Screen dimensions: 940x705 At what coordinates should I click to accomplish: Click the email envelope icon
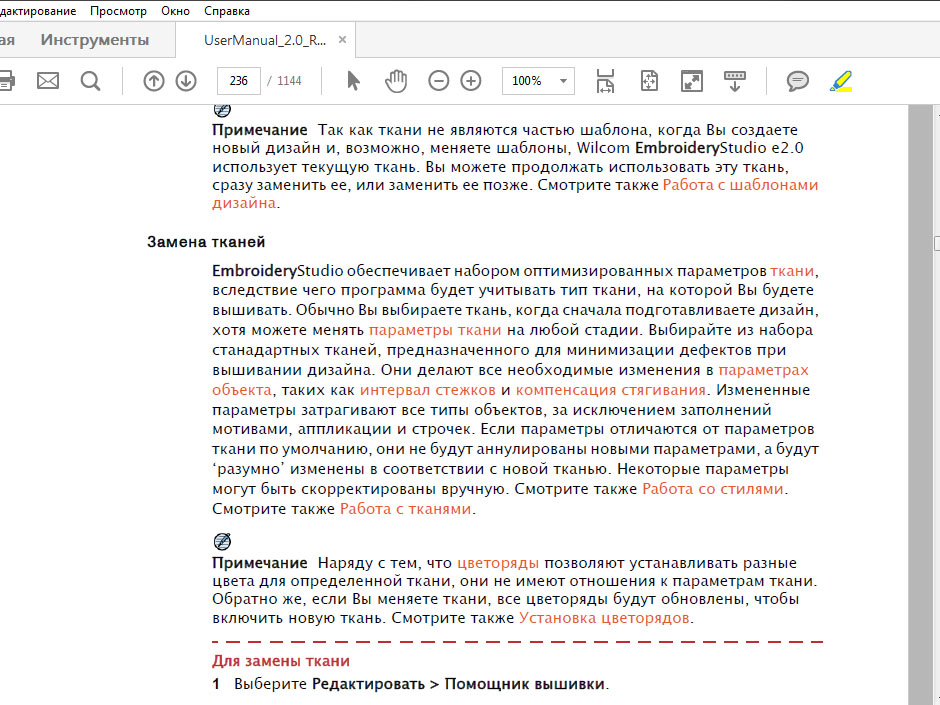click(x=48, y=81)
